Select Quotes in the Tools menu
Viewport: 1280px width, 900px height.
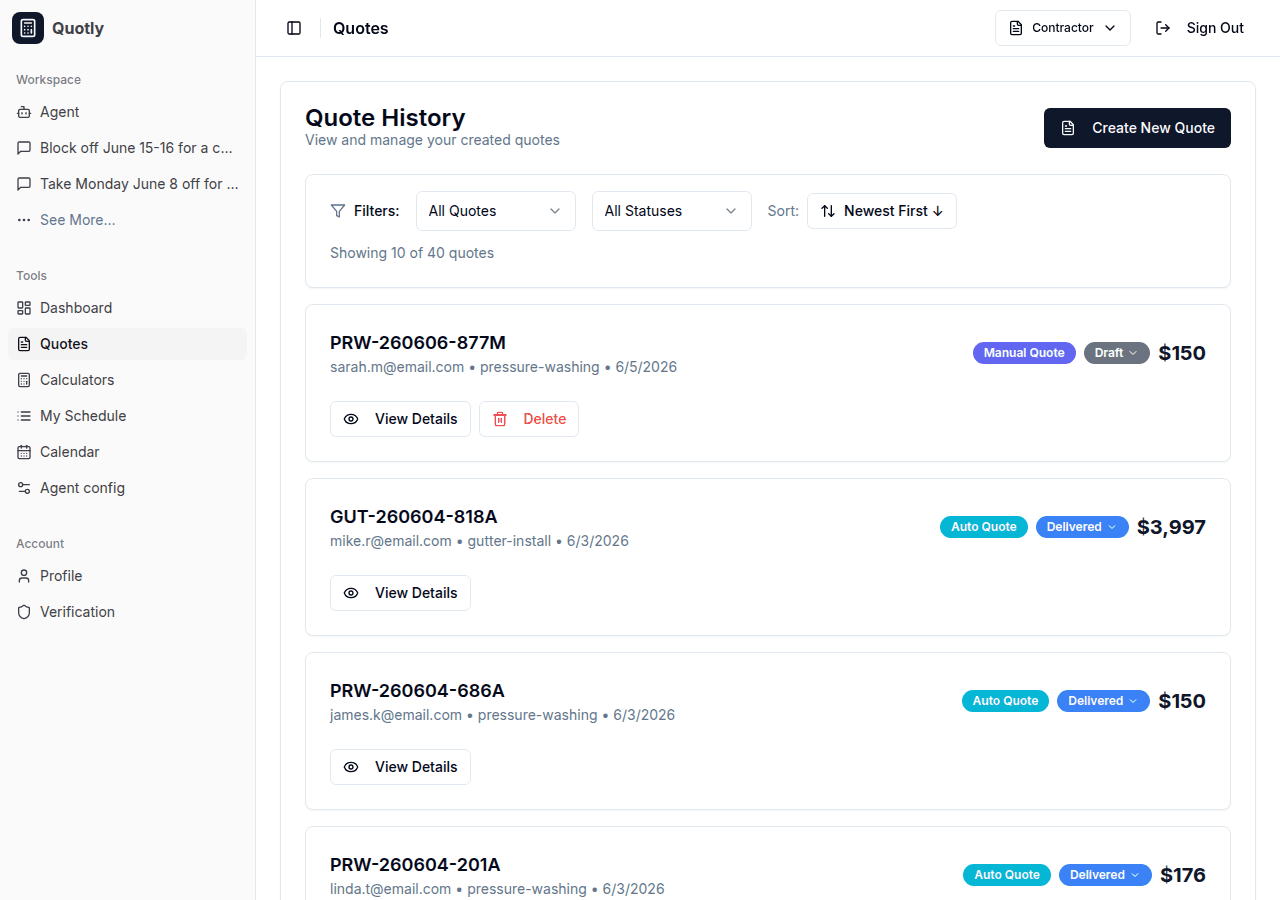[x=128, y=344]
